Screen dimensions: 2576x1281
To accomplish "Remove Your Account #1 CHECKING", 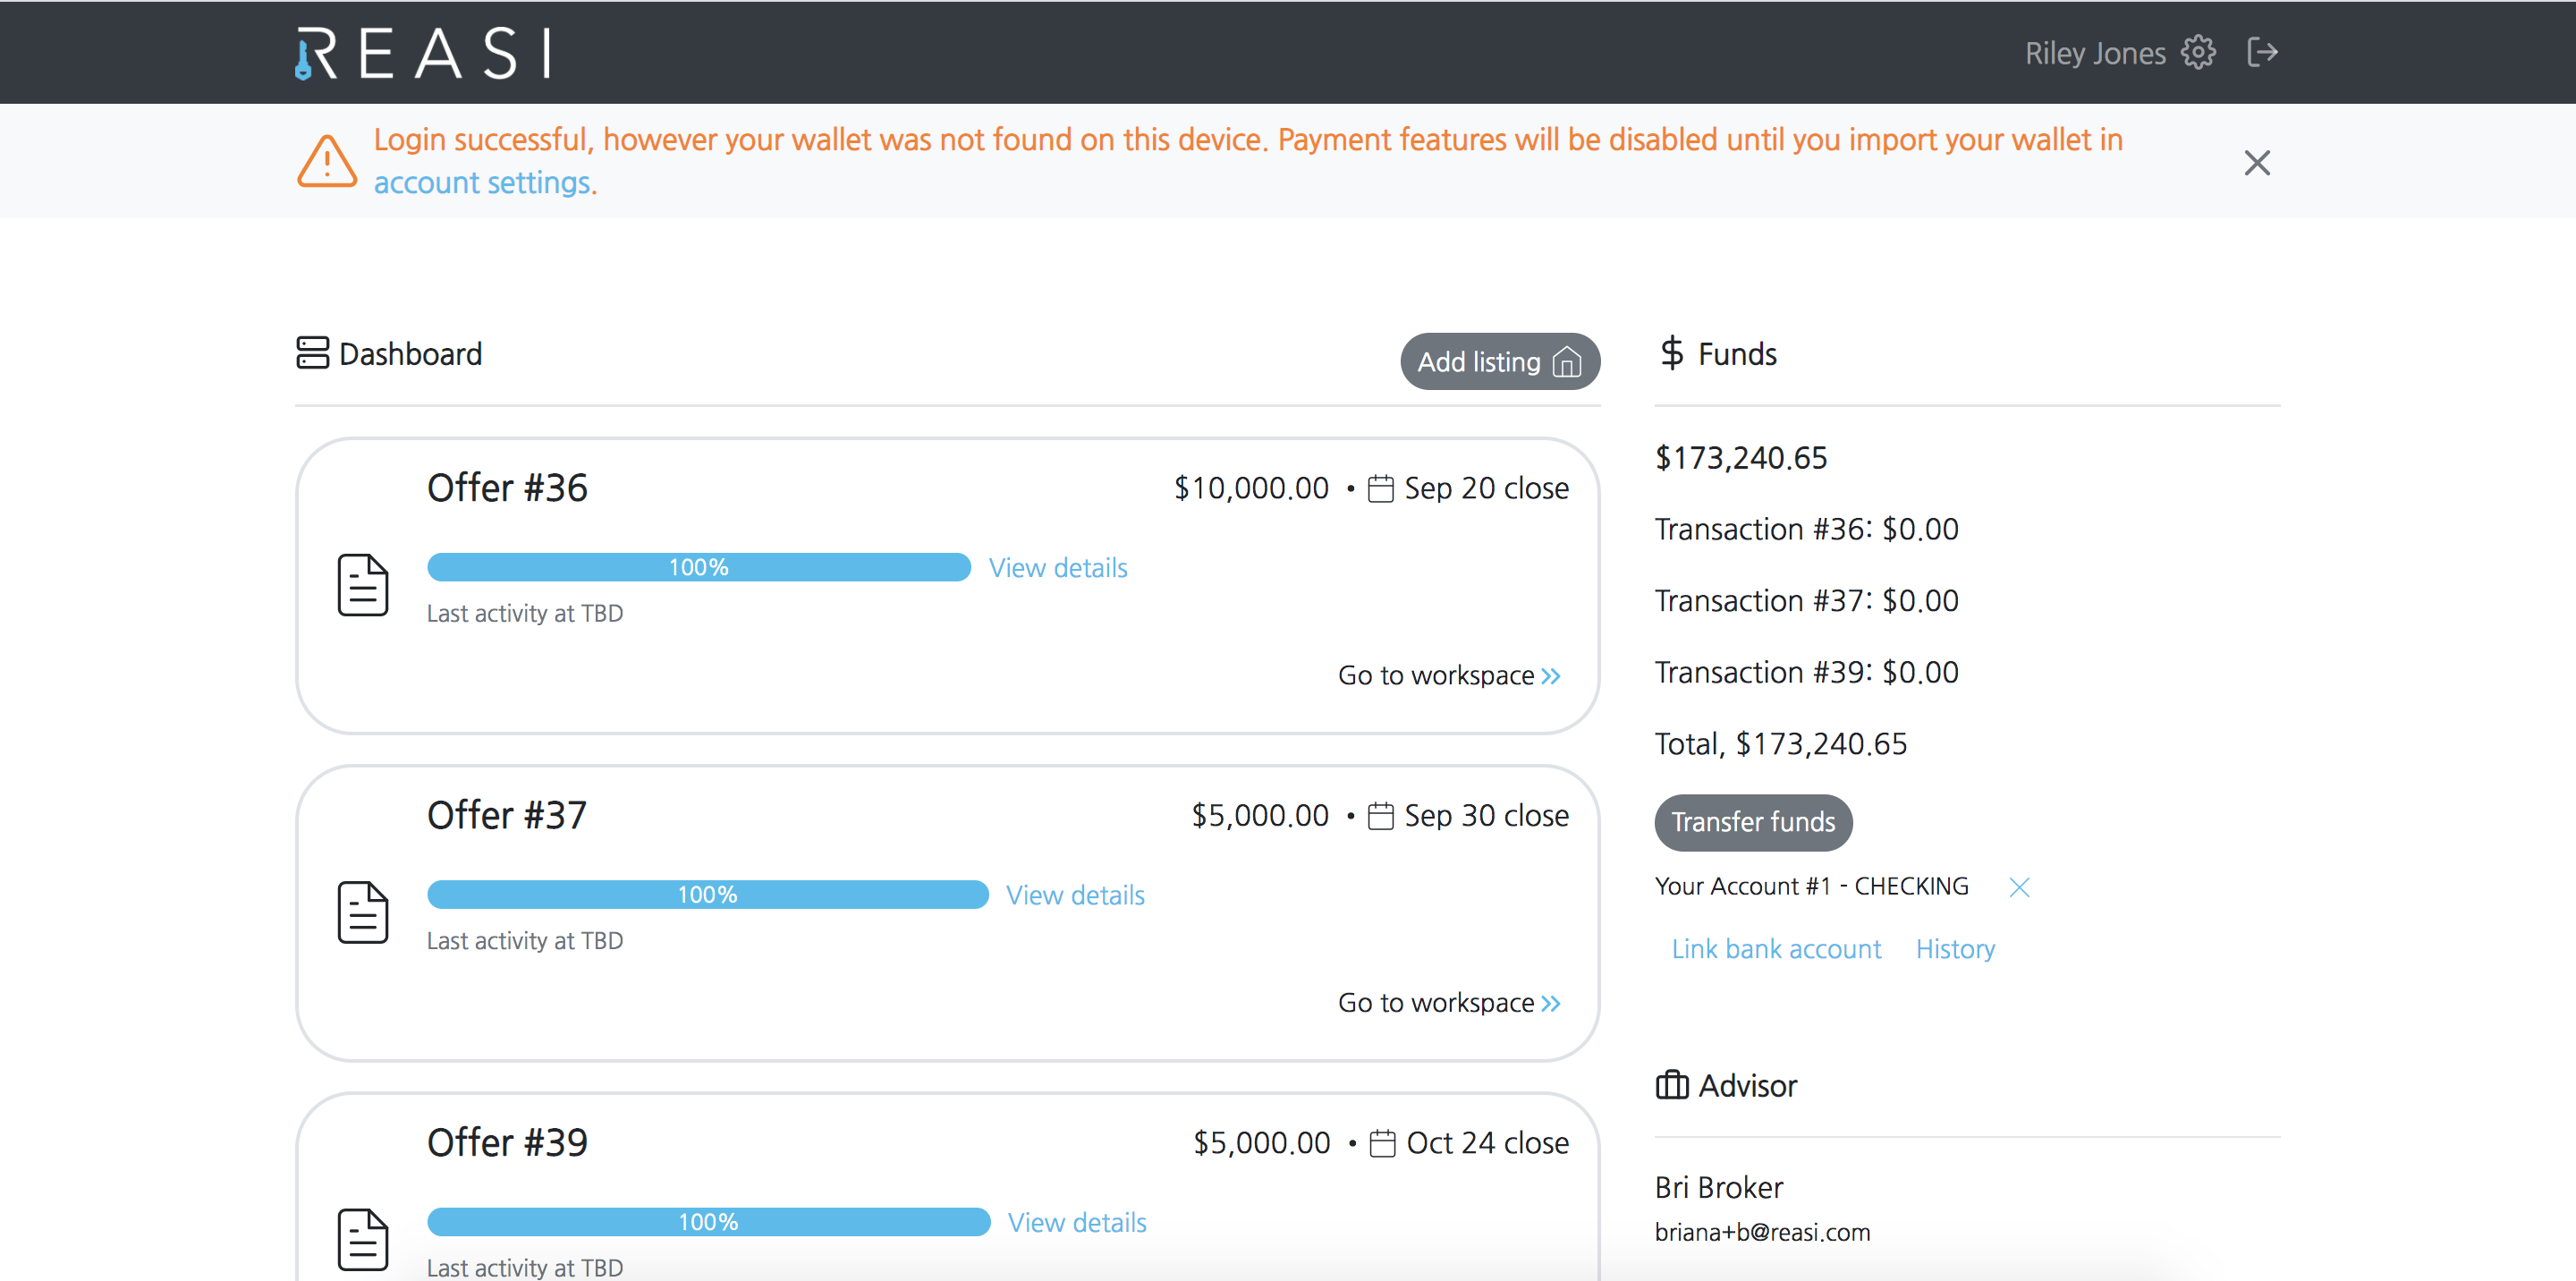I will (x=2019, y=887).
